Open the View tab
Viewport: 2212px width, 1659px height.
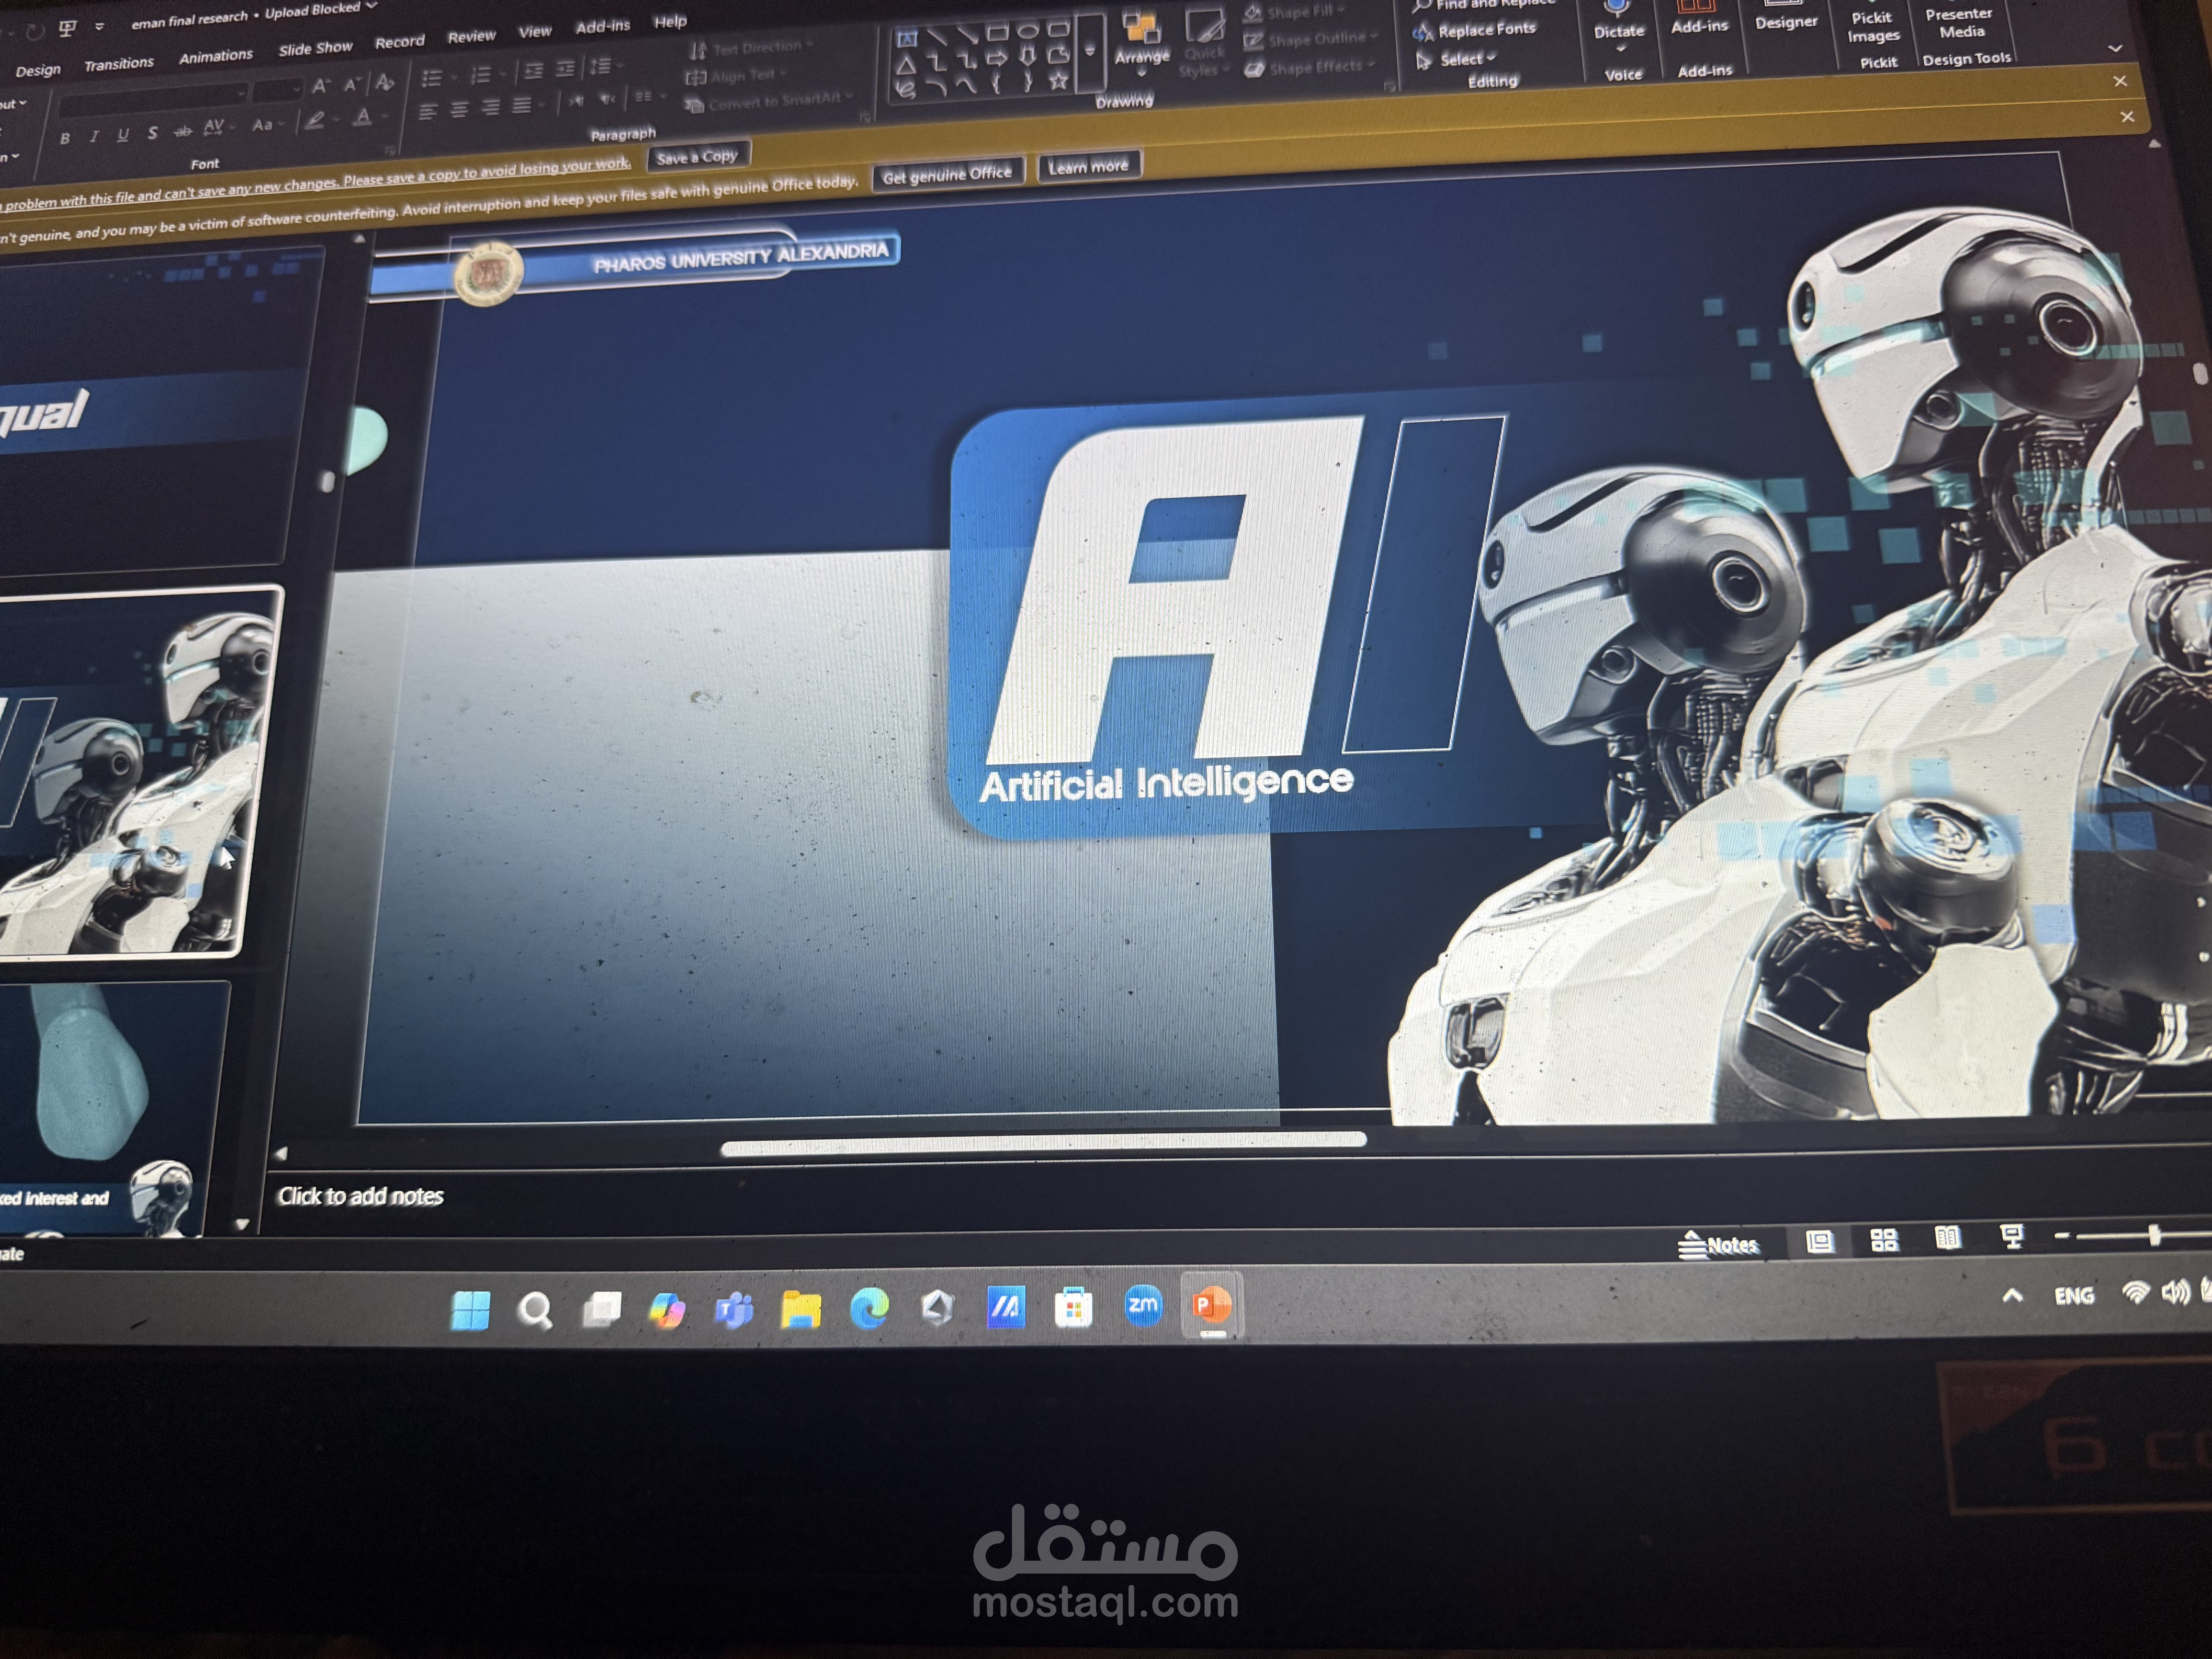(535, 31)
